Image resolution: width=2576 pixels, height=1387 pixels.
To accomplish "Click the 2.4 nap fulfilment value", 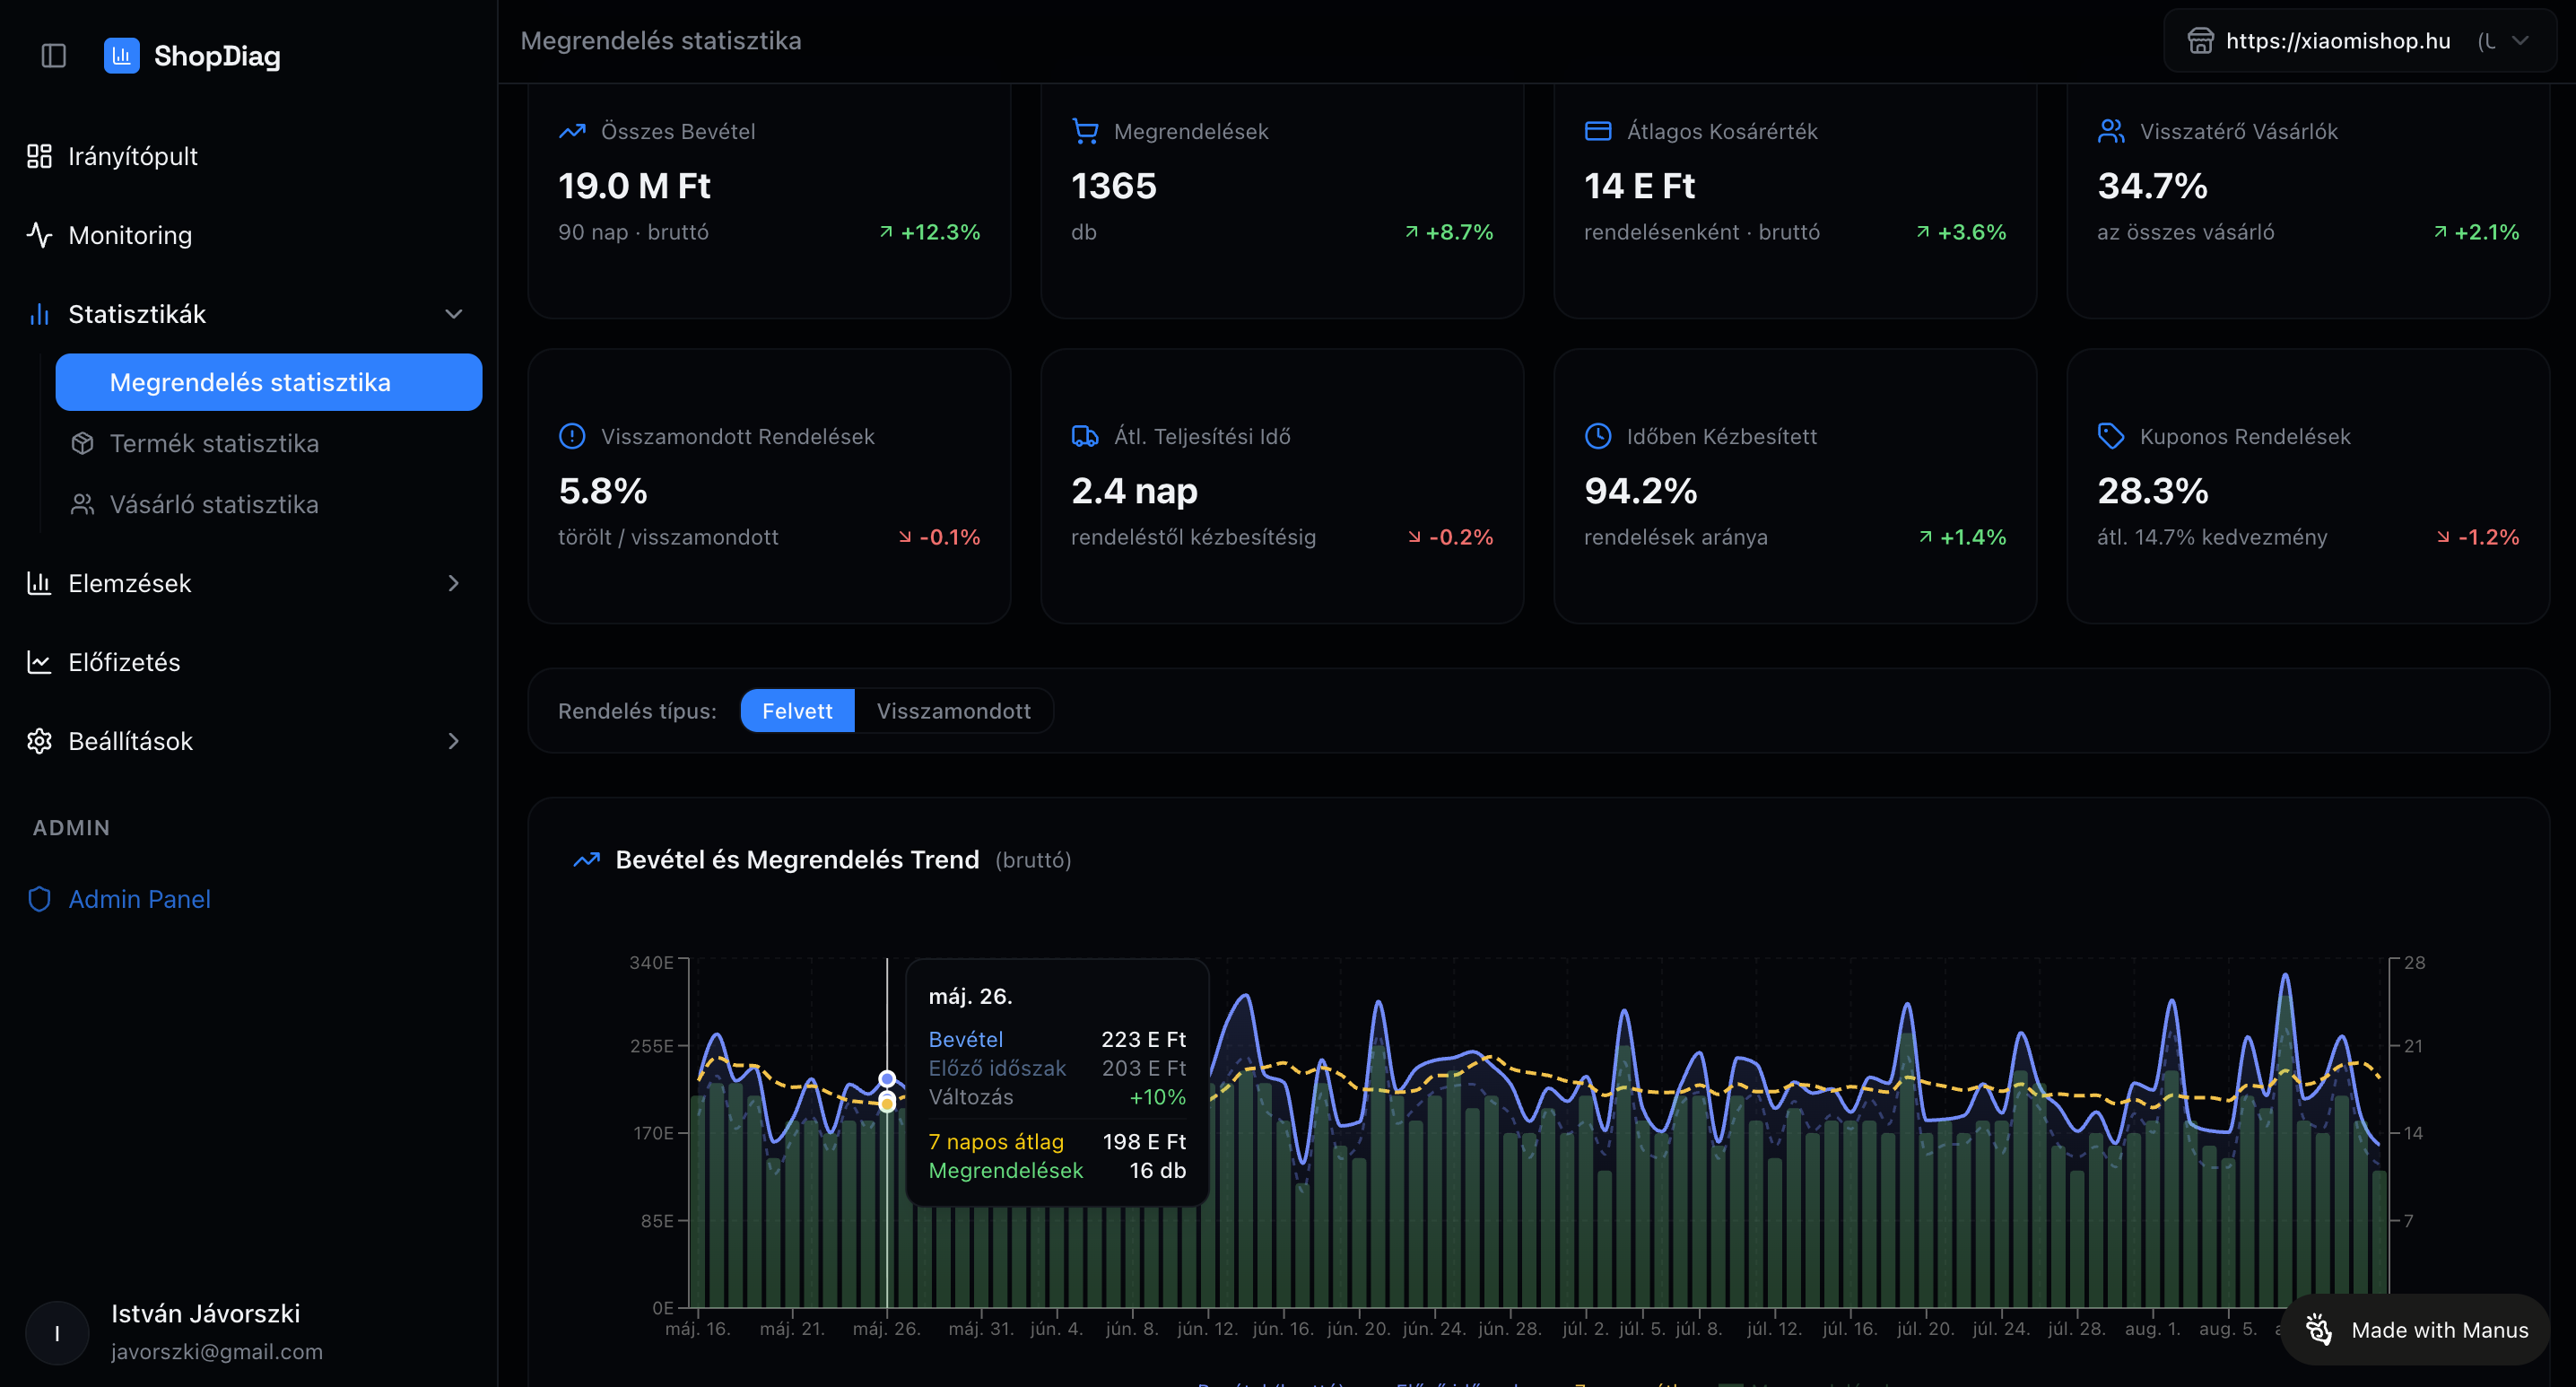I will click(1134, 491).
